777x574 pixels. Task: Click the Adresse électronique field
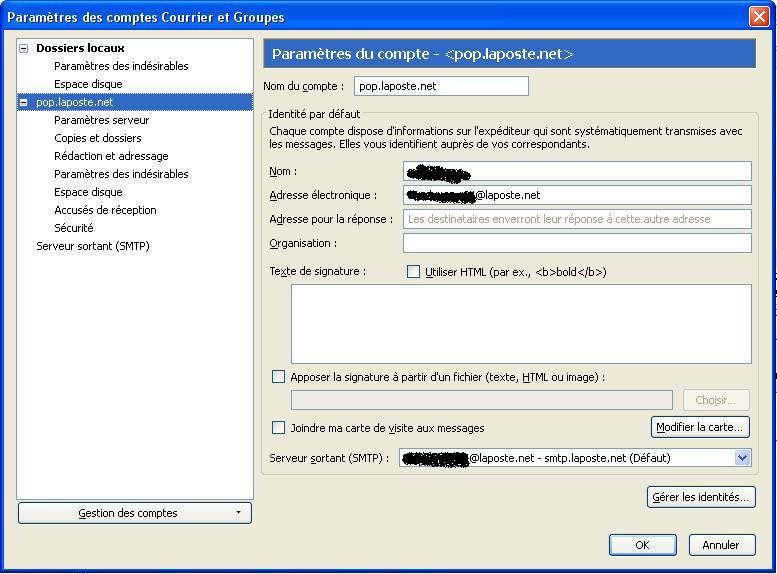(x=577, y=195)
